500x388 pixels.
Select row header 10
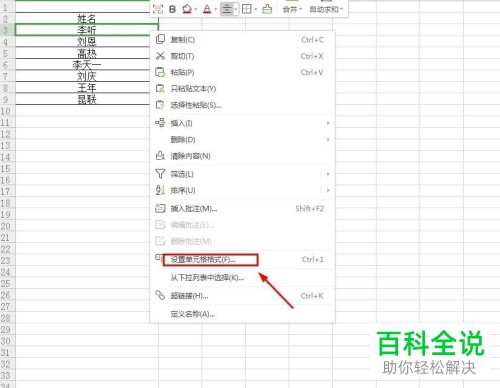(7, 111)
